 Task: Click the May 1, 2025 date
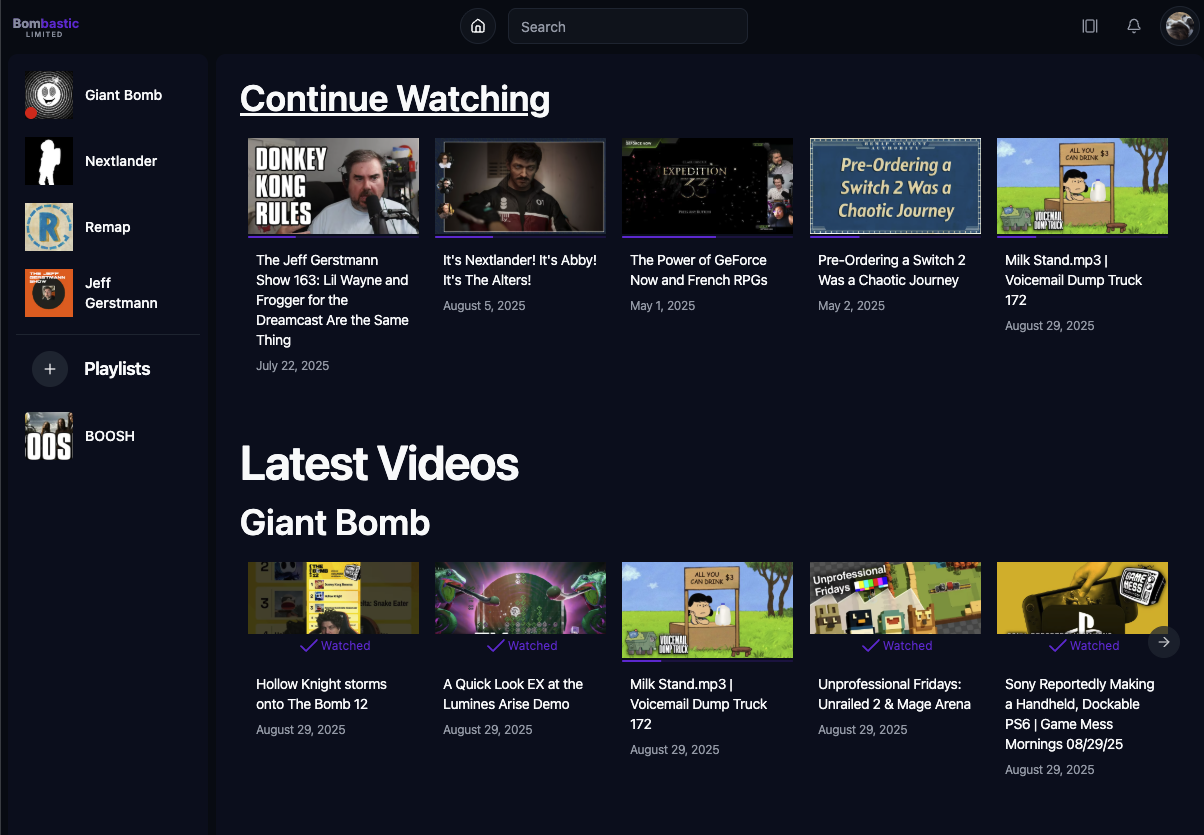[662, 306]
